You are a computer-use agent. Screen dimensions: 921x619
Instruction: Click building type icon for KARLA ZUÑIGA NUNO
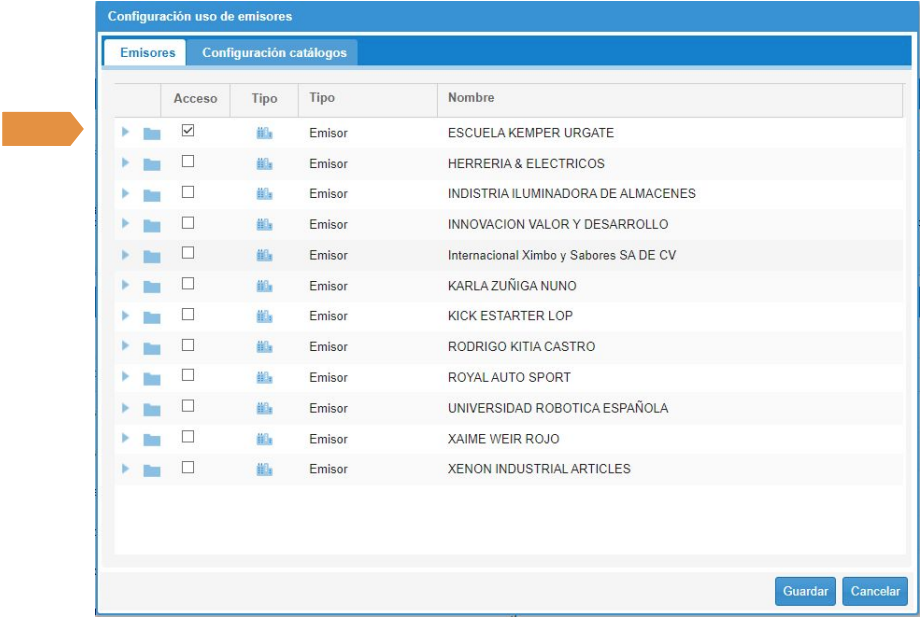click(264, 287)
